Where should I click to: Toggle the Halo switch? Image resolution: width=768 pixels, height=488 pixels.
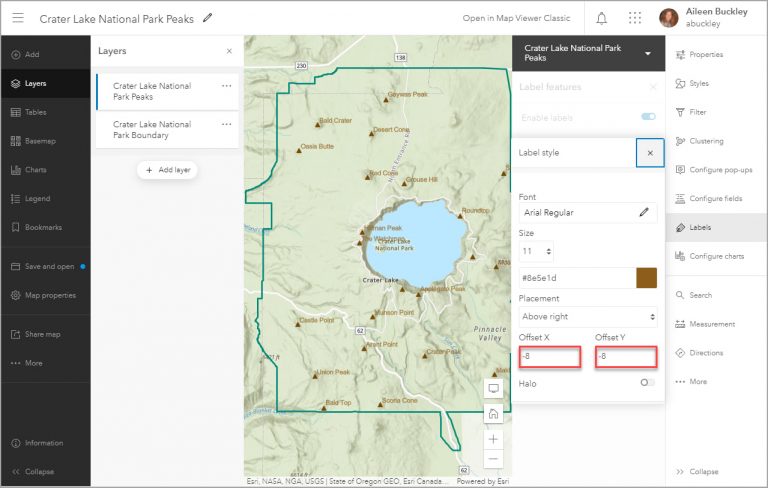coord(648,382)
